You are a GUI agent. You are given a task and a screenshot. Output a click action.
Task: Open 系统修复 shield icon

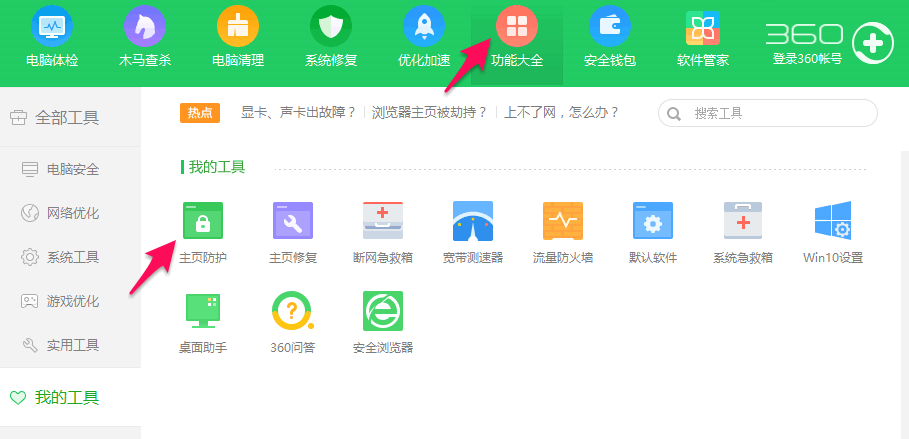click(331, 27)
